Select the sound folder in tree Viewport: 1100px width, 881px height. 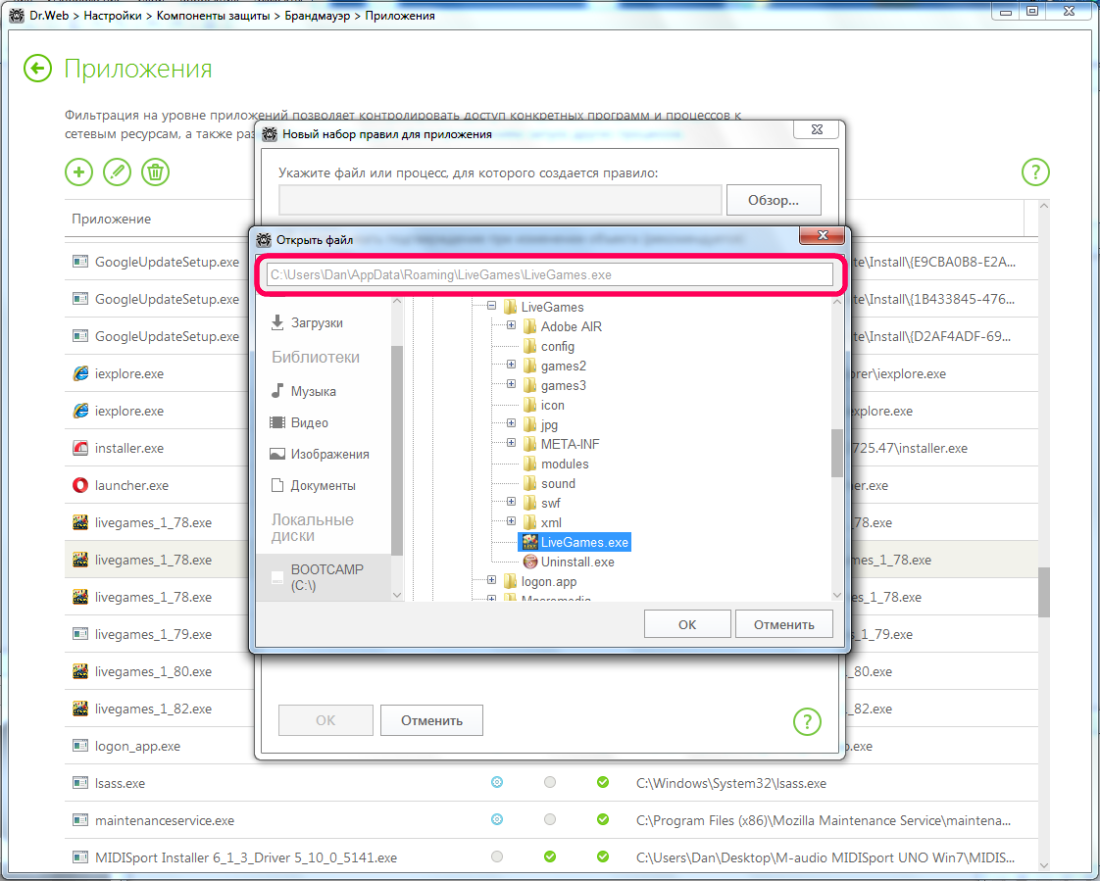click(550, 484)
